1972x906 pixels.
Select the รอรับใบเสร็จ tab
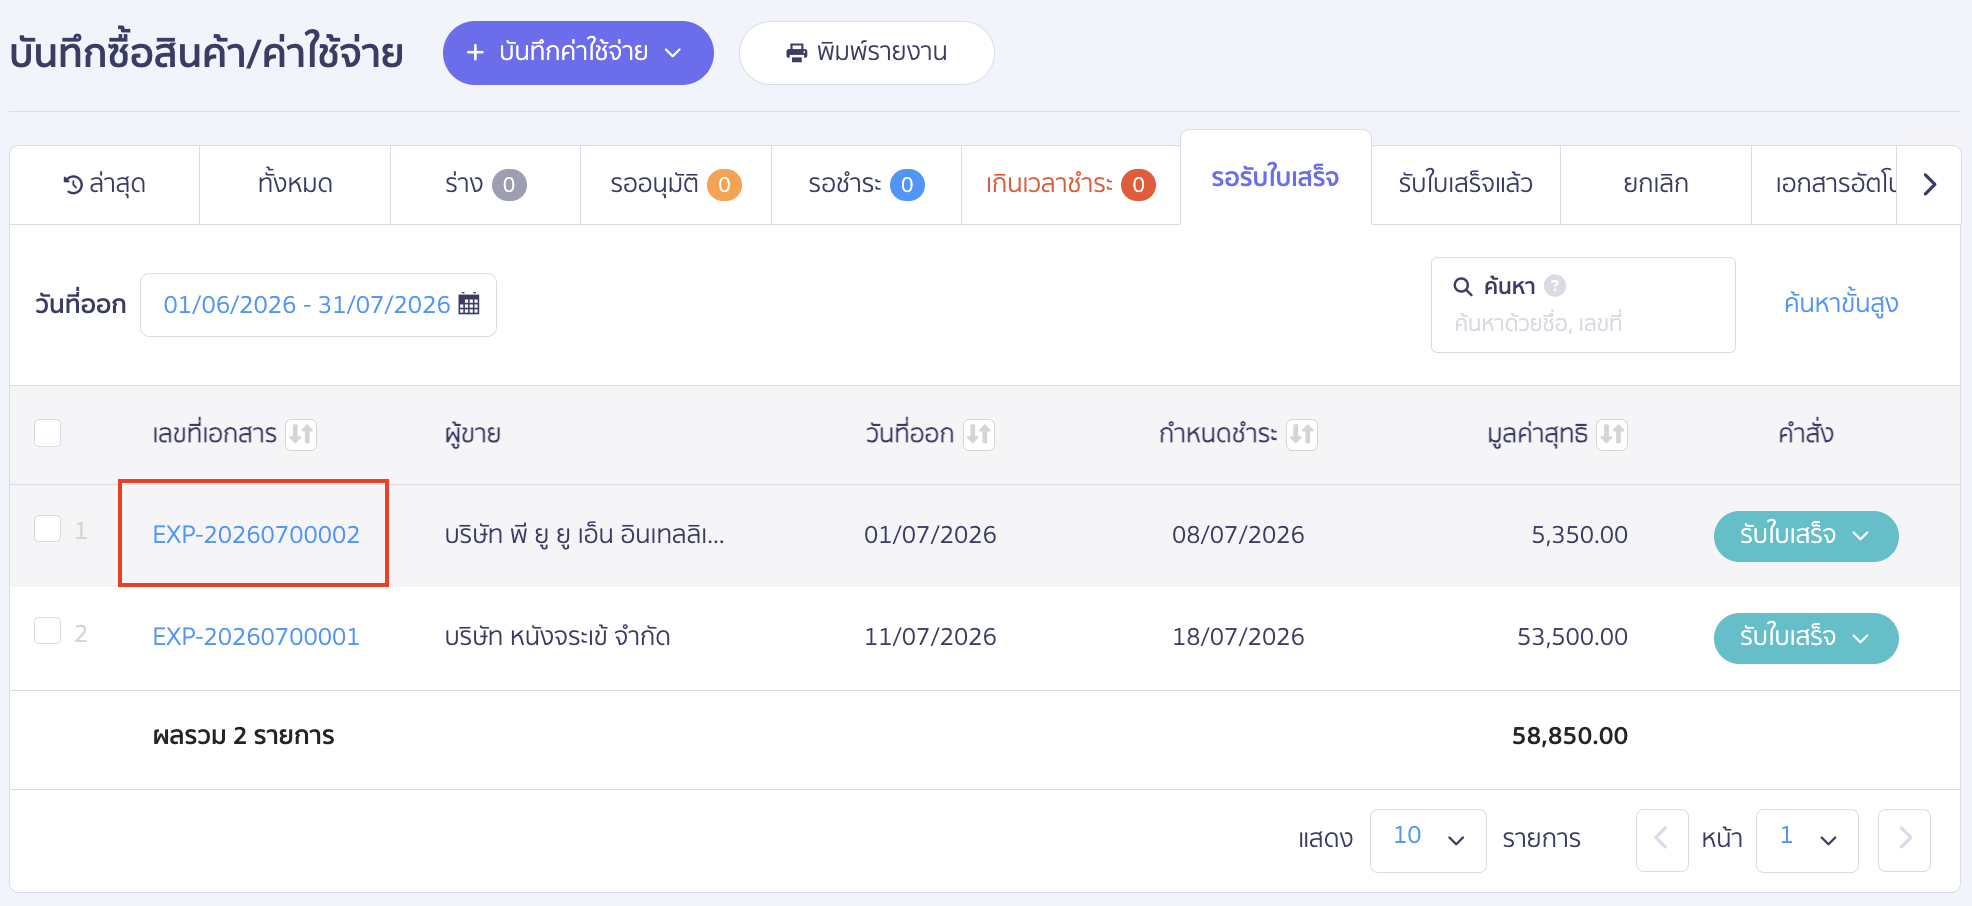(1275, 177)
